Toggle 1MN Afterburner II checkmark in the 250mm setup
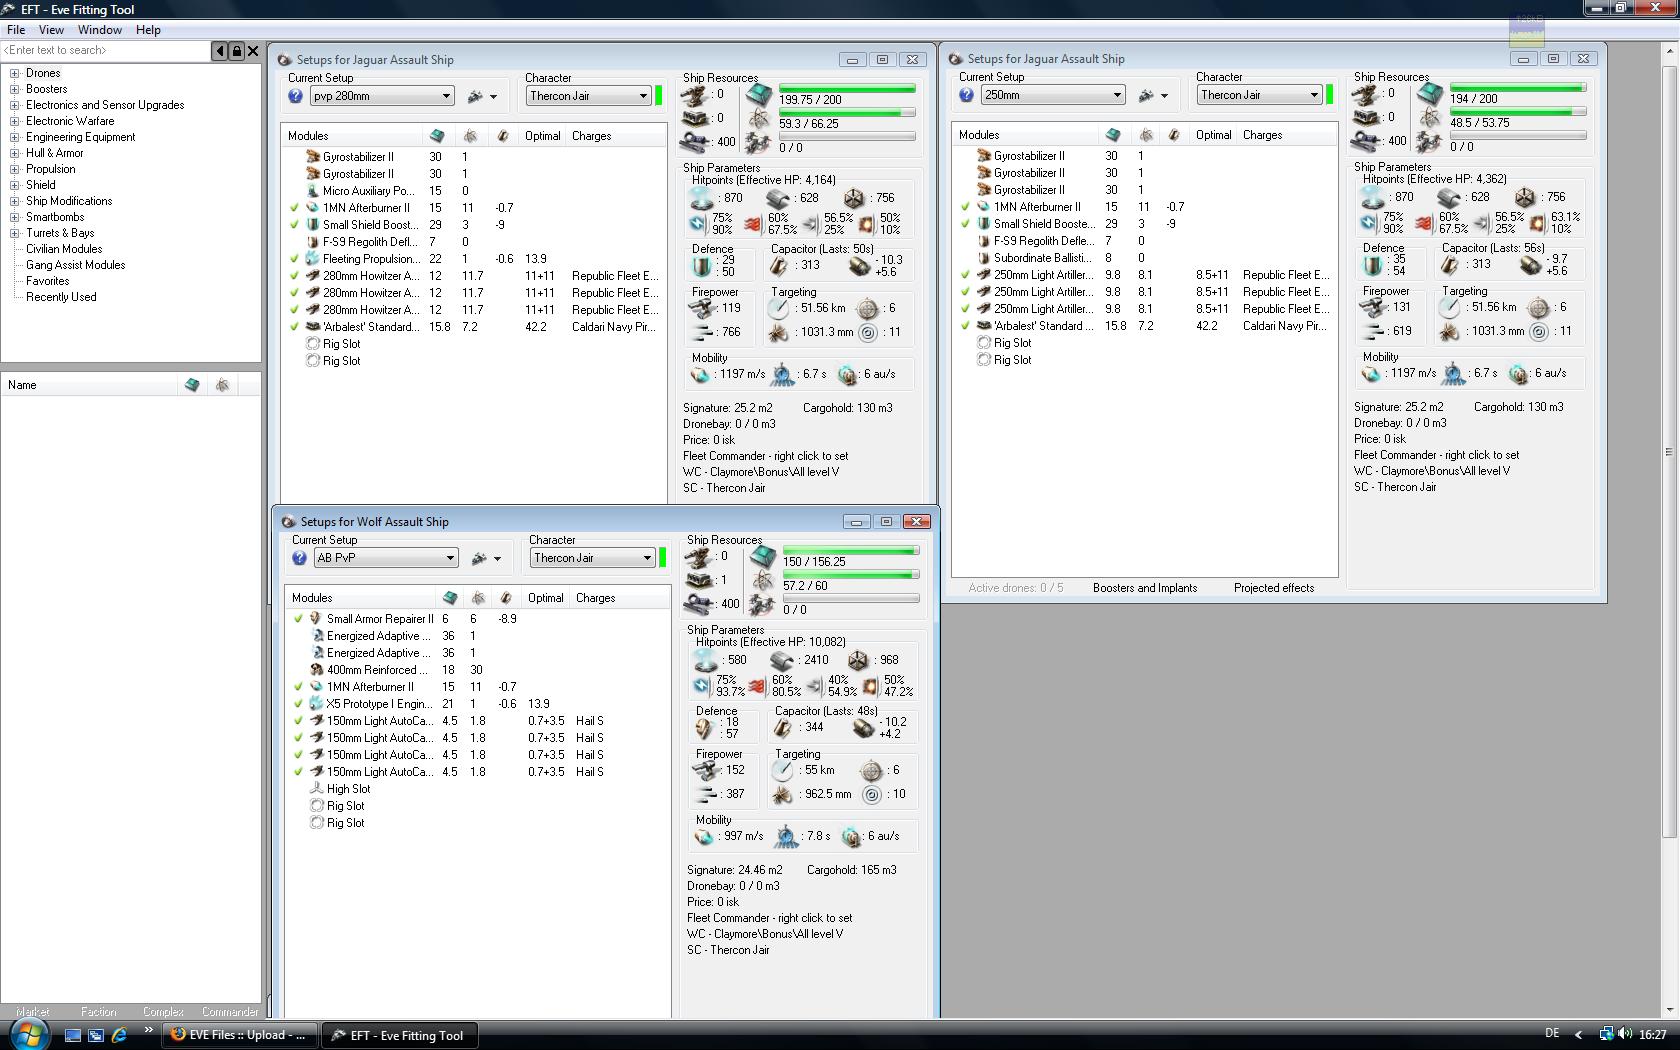 tap(966, 207)
